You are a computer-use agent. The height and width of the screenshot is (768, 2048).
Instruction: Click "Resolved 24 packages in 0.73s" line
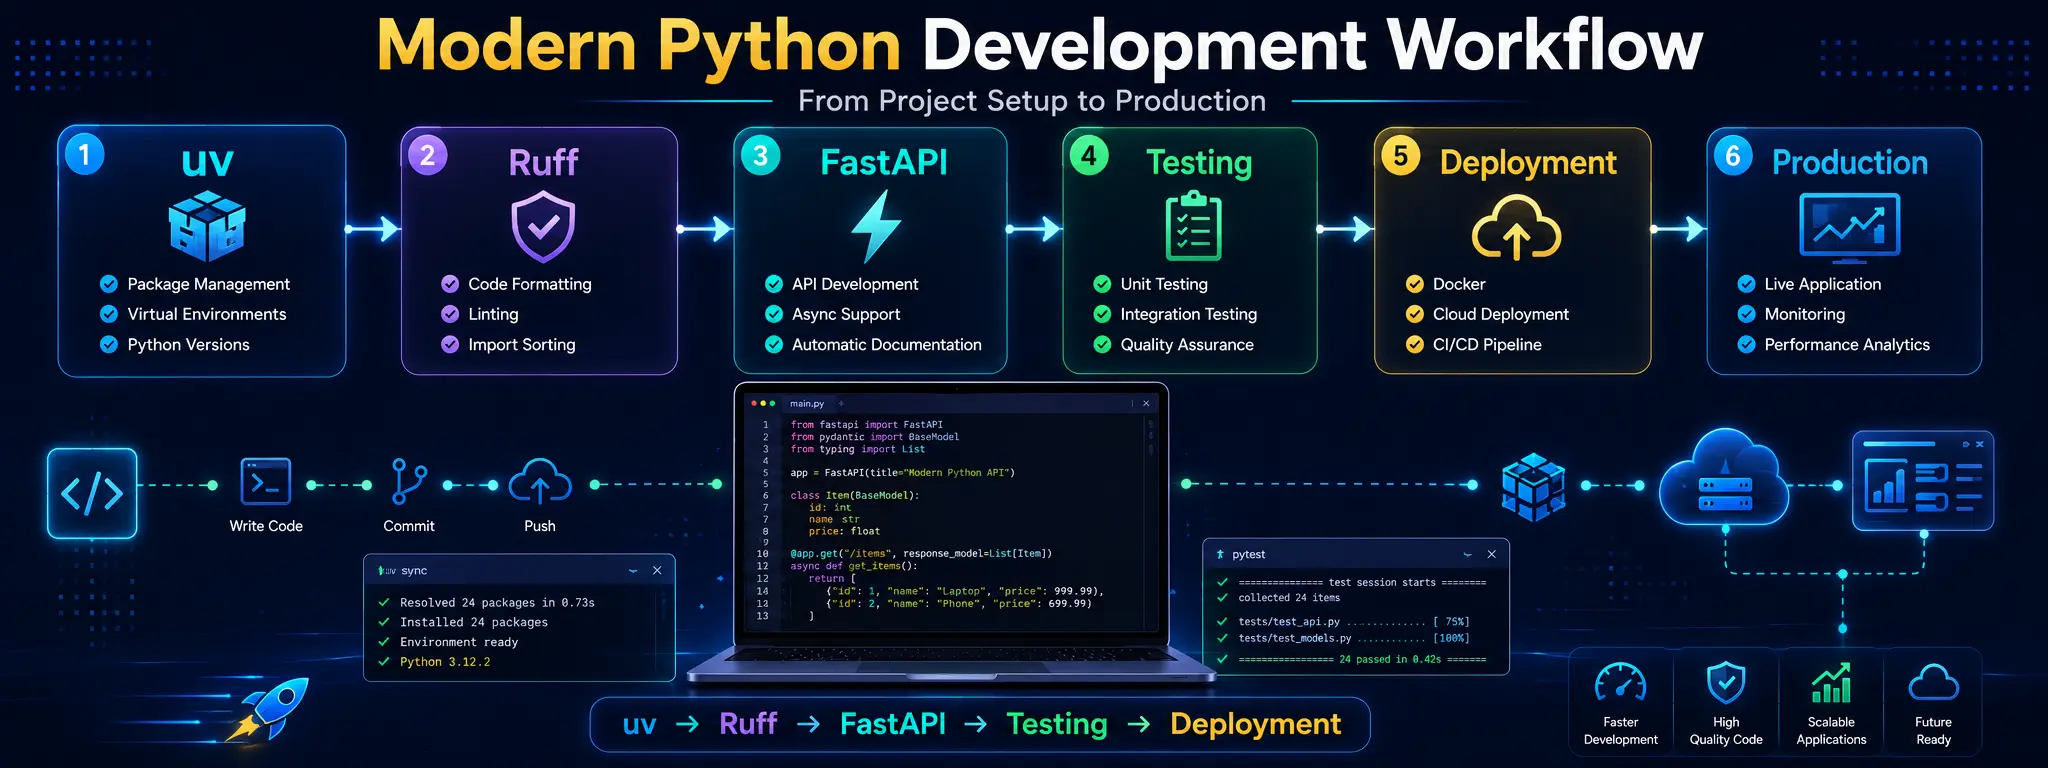tap(497, 603)
